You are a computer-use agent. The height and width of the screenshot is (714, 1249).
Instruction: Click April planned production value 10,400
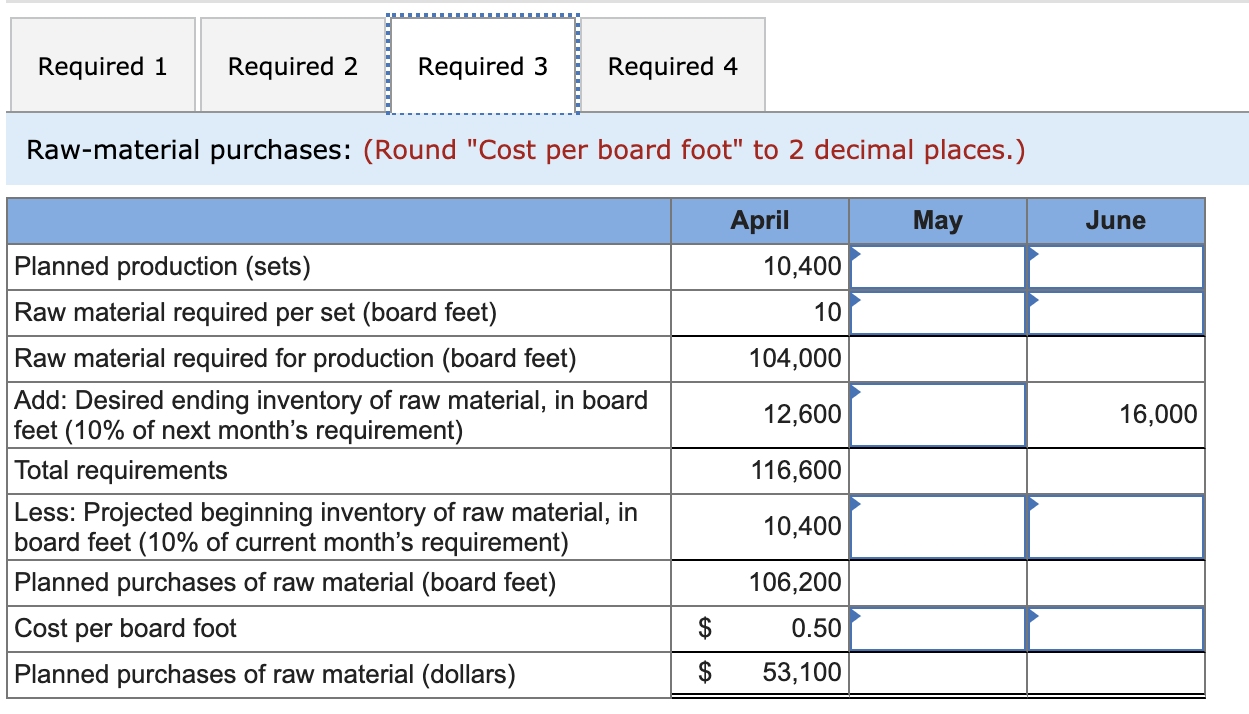point(760,267)
